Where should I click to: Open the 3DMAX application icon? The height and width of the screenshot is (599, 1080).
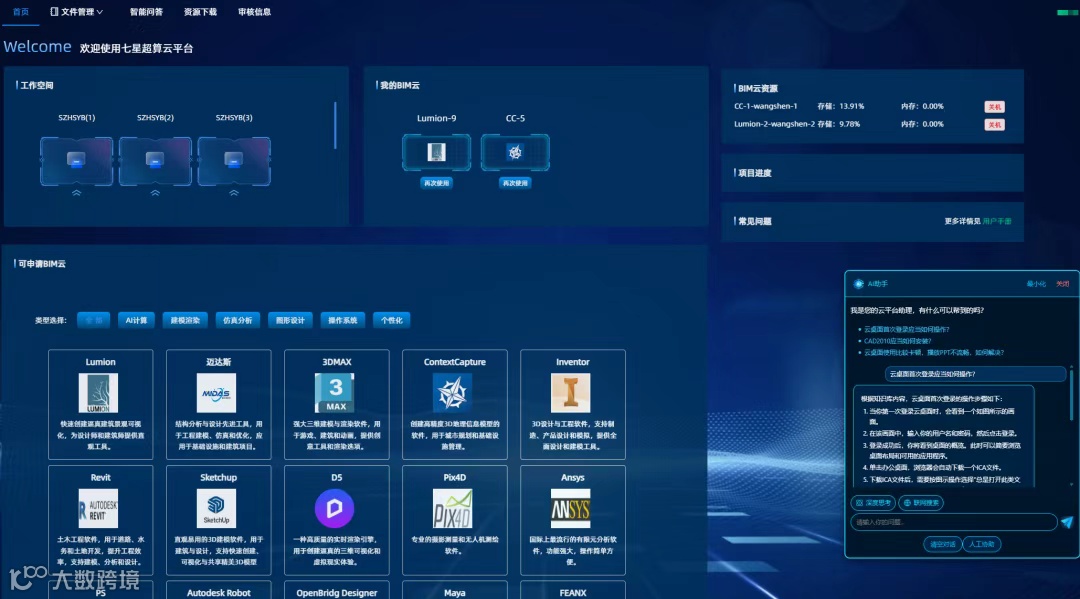(x=334, y=392)
